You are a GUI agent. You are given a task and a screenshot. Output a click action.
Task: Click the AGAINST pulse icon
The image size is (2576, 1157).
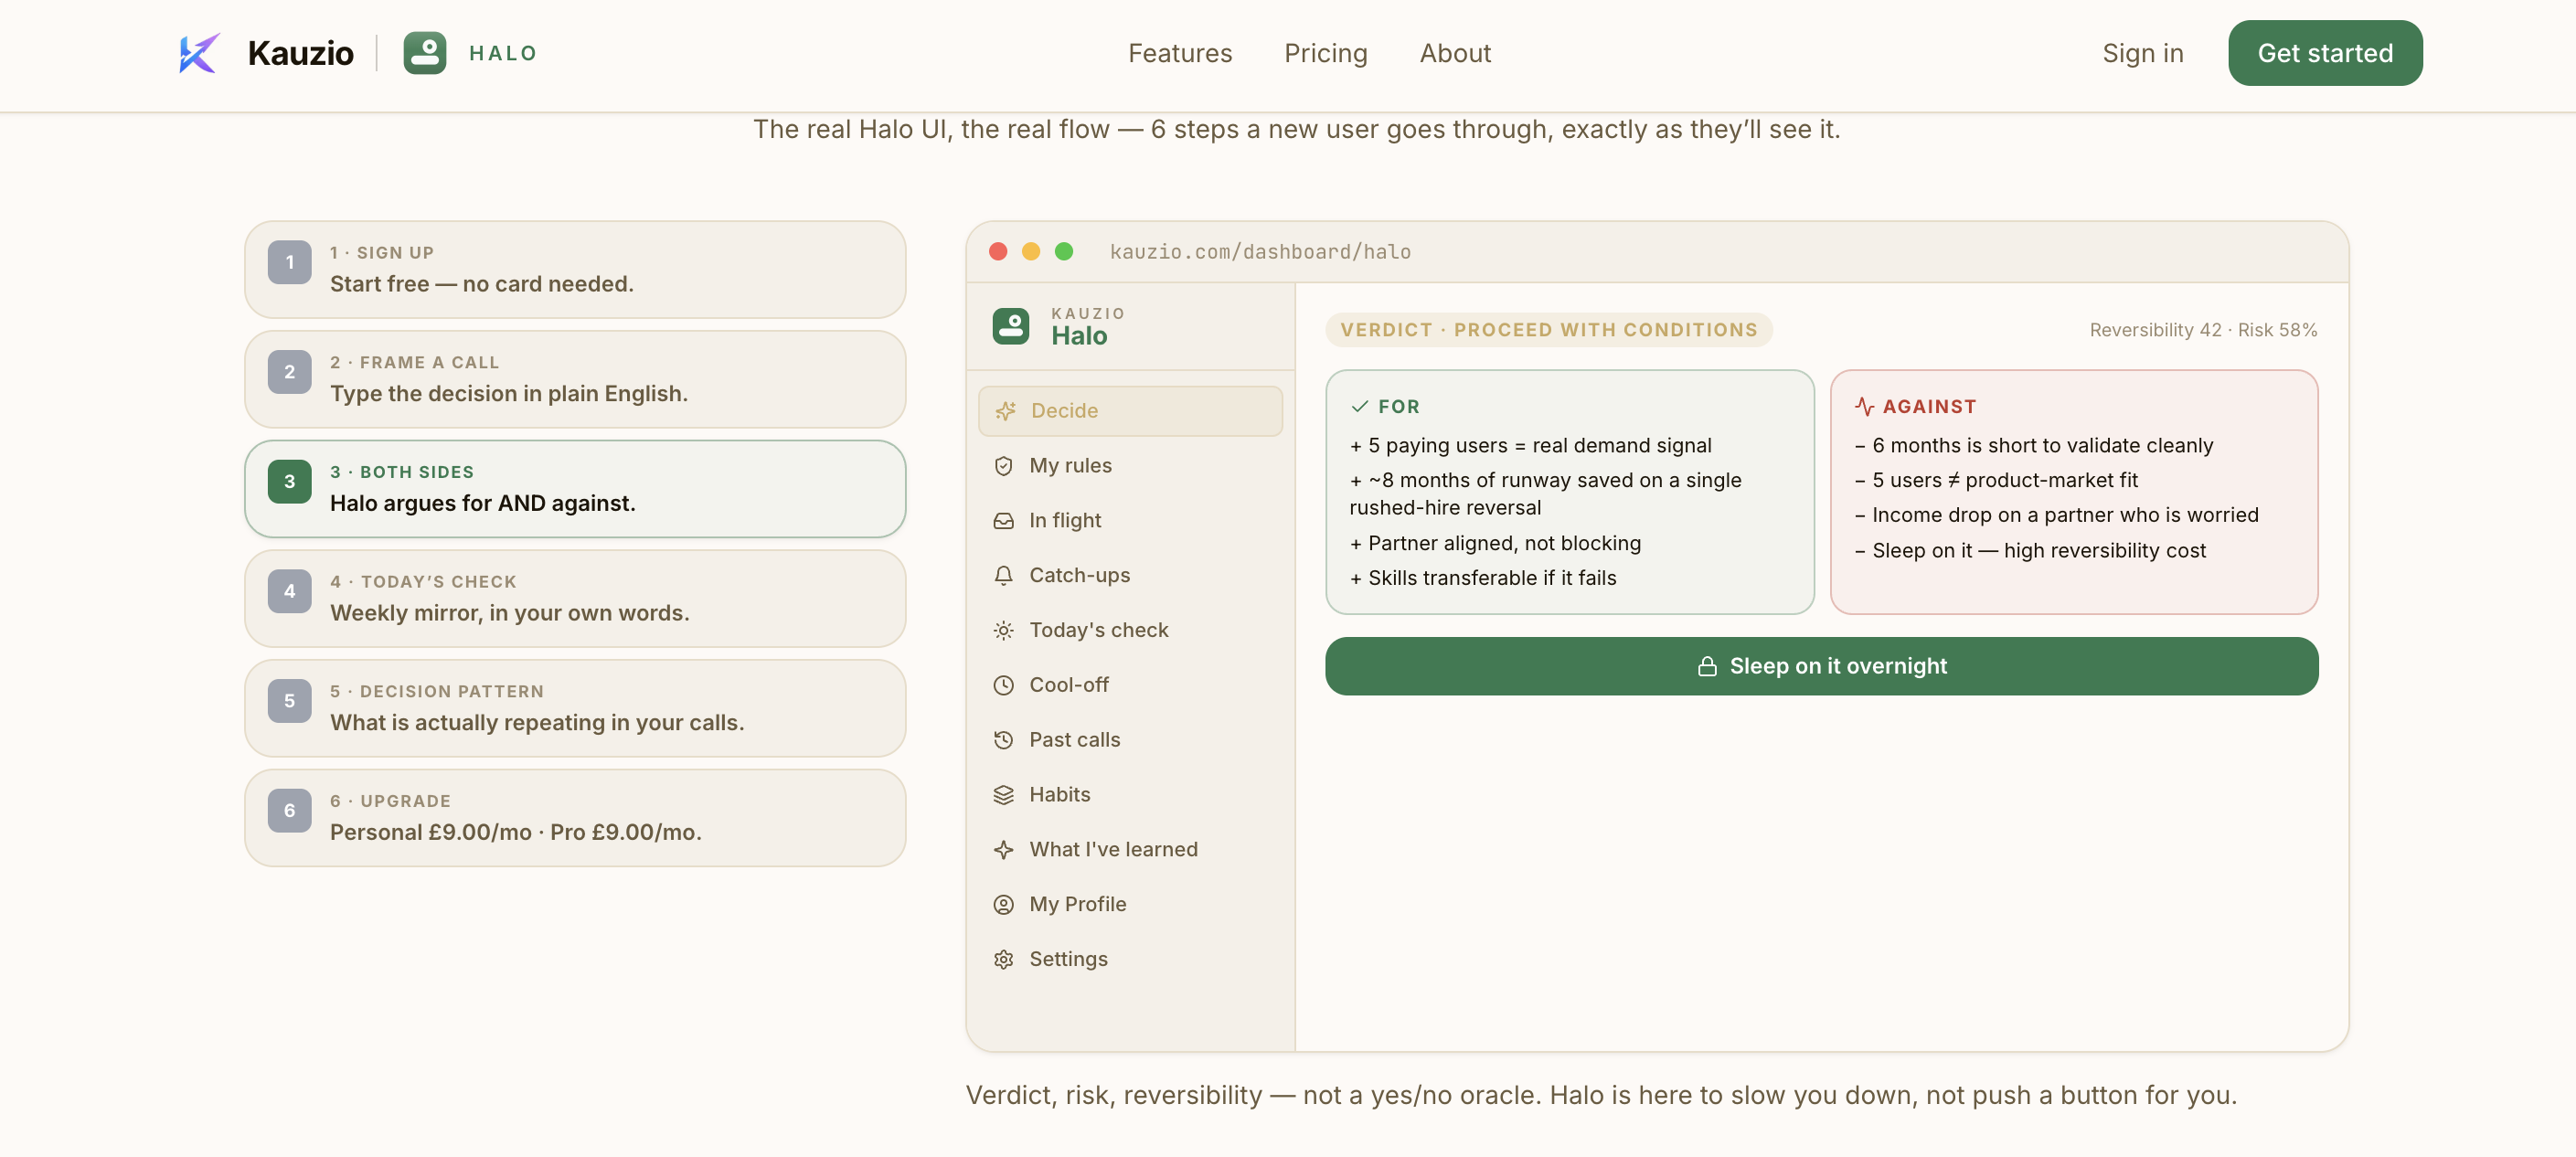(1864, 407)
